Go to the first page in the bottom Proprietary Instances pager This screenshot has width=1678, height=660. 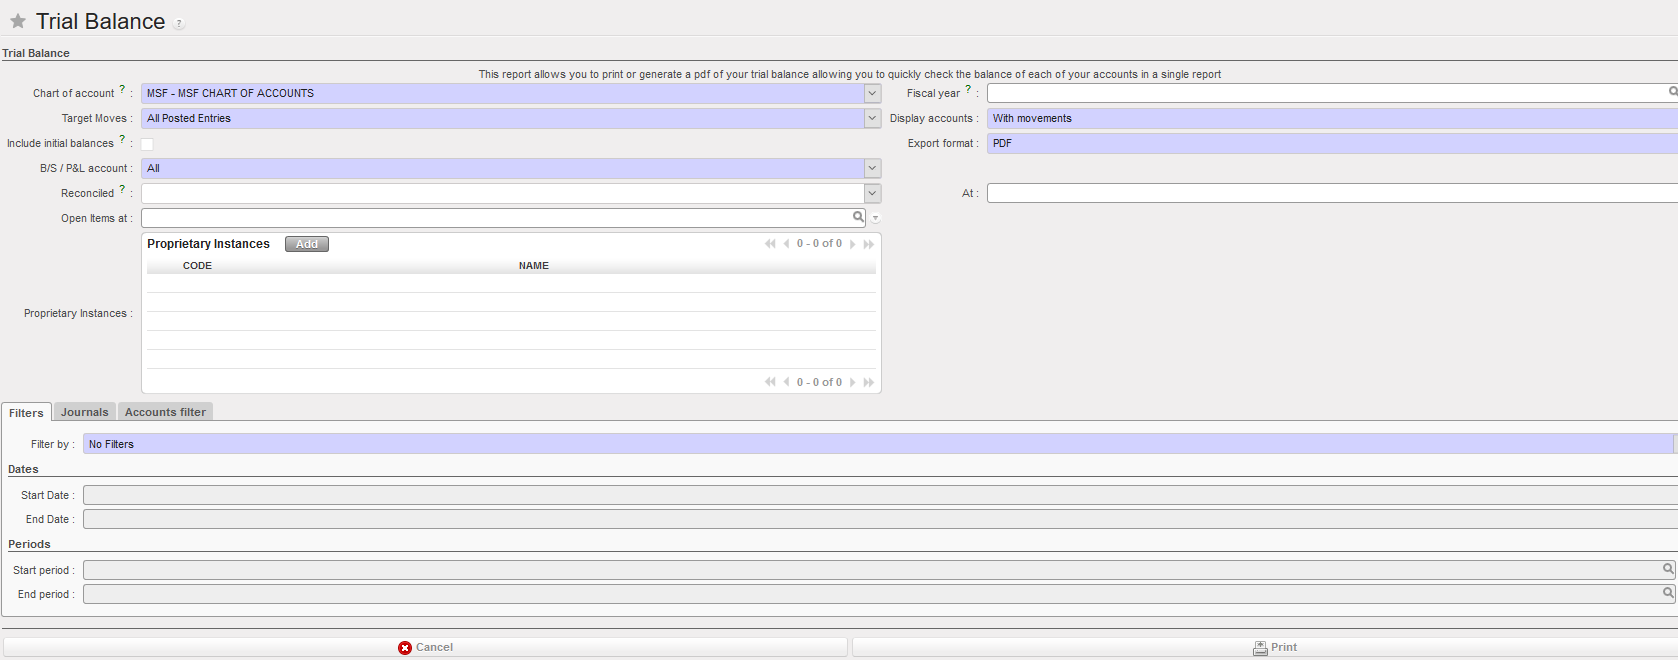[770, 382]
